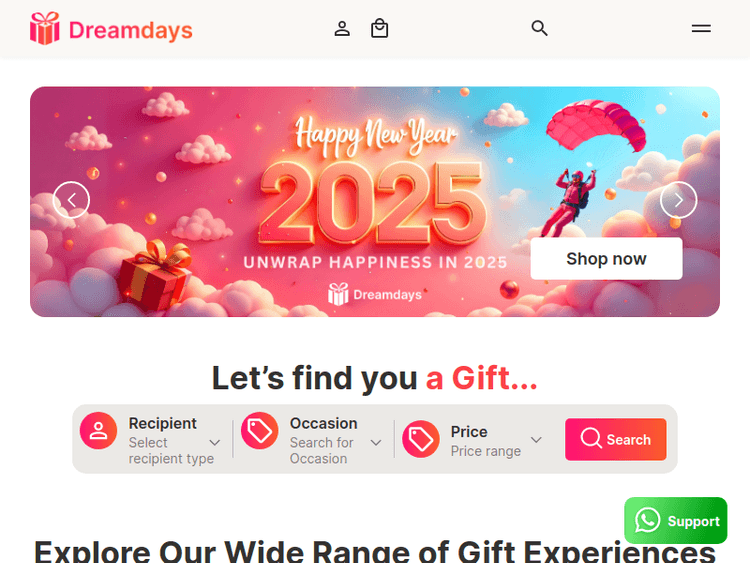Expand the Price range dropdown chevron
750x563 pixels.
pyautogui.click(x=536, y=439)
